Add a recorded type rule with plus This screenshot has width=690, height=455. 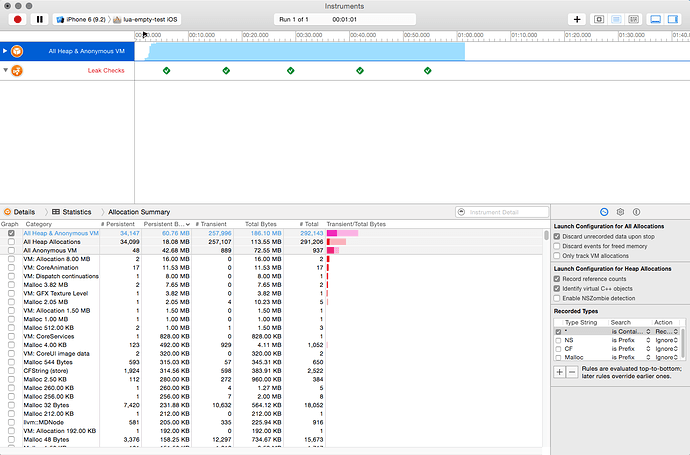point(560,372)
